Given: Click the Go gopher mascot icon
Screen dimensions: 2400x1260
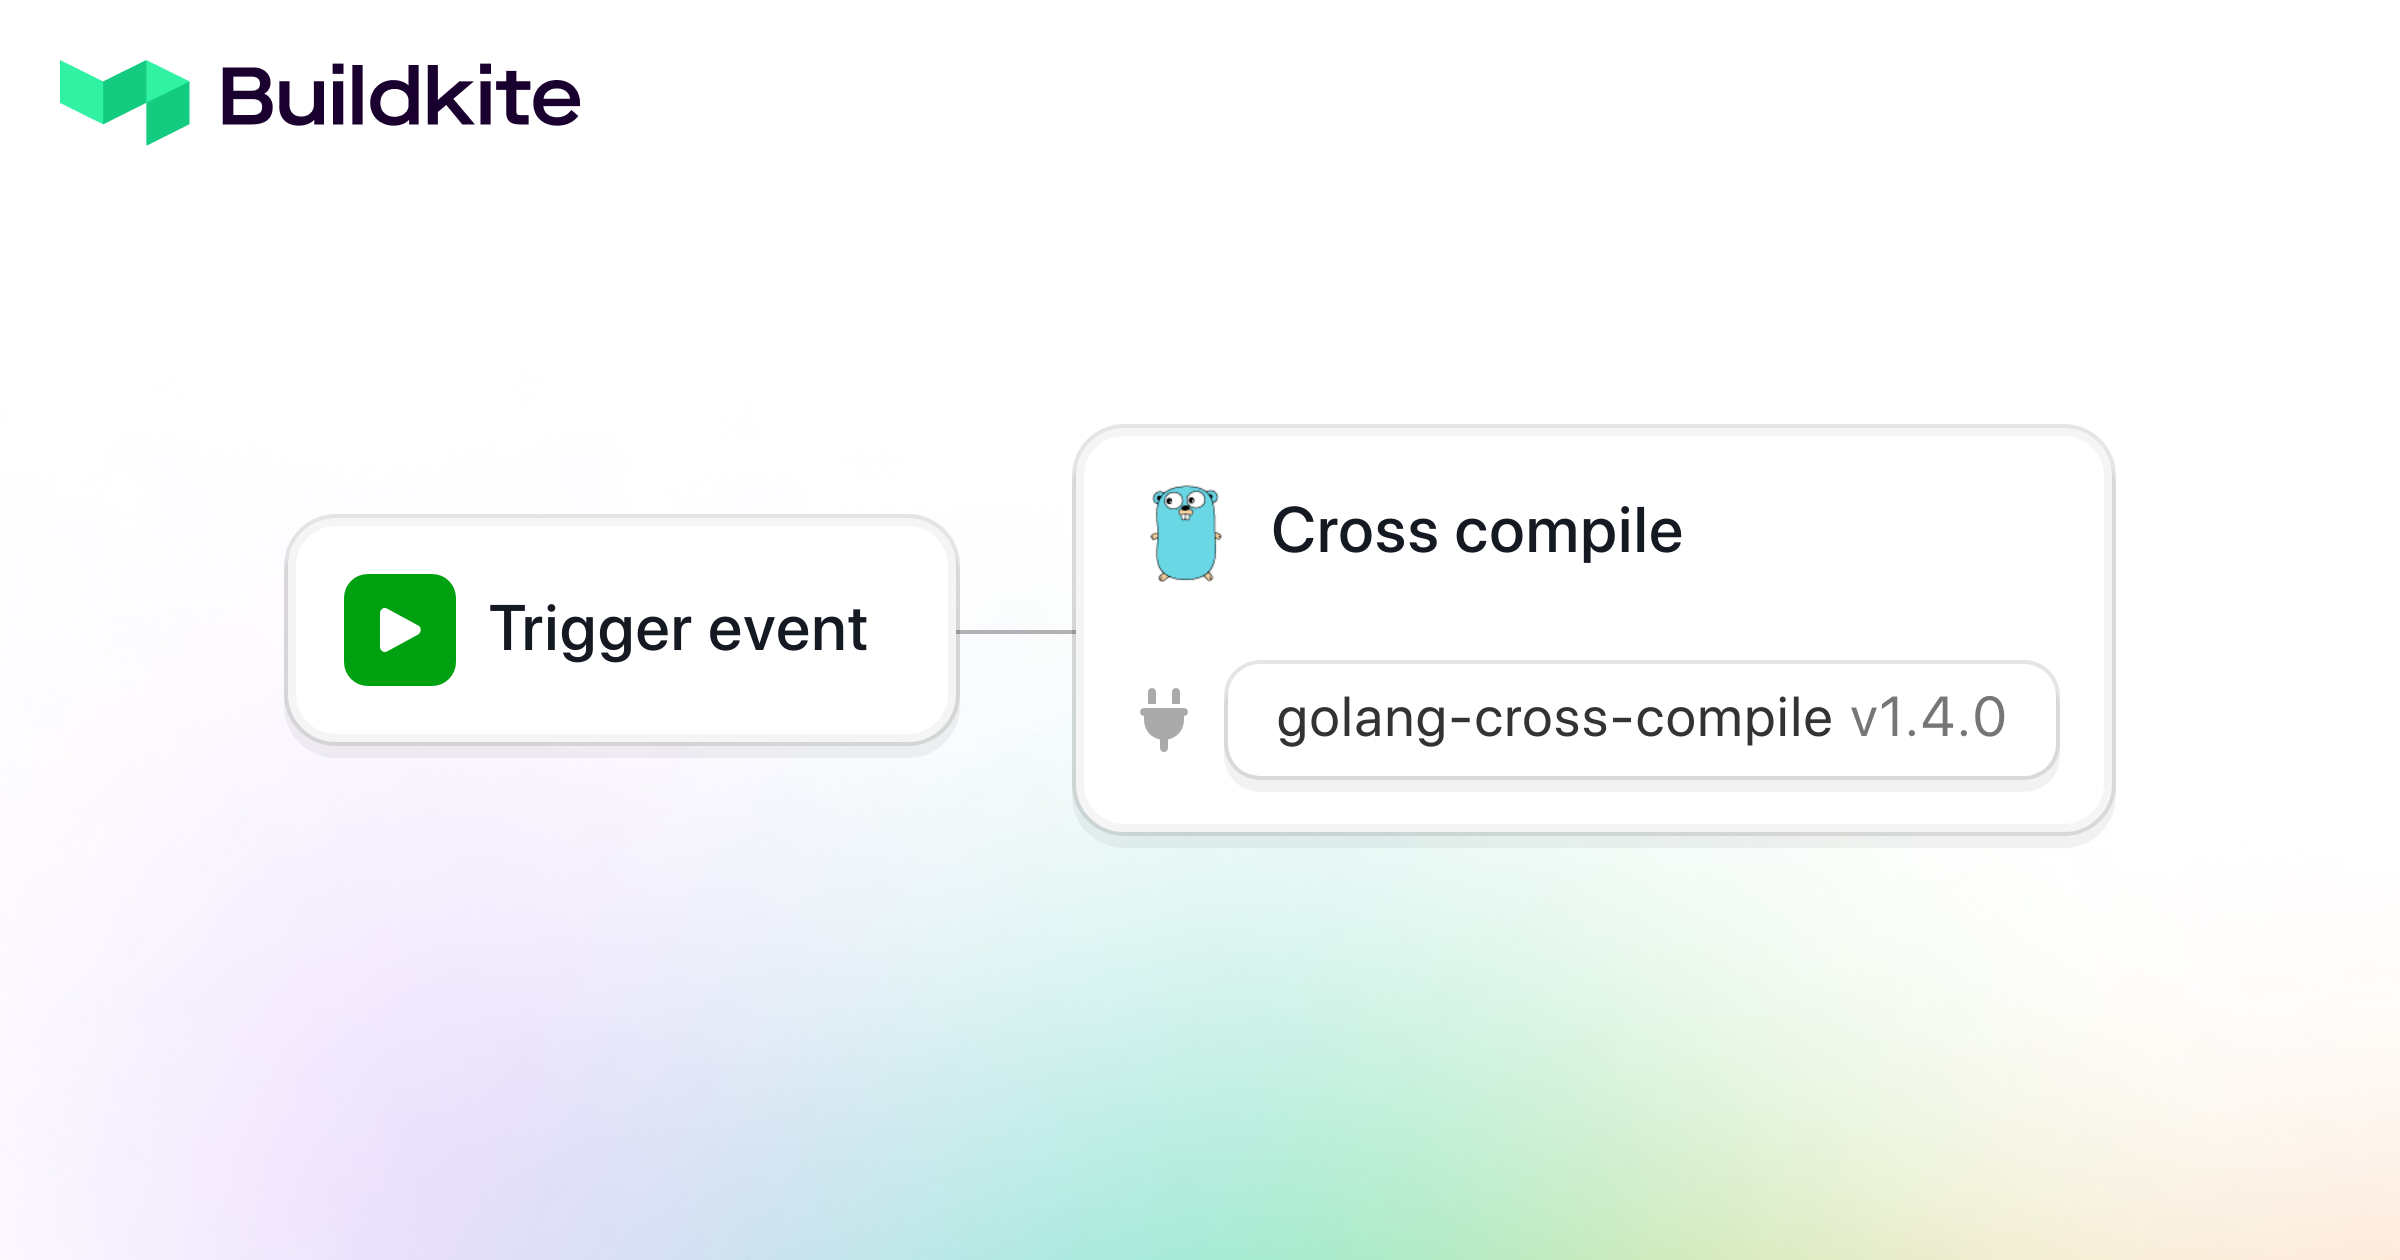Looking at the screenshot, I should [x=1186, y=534].
